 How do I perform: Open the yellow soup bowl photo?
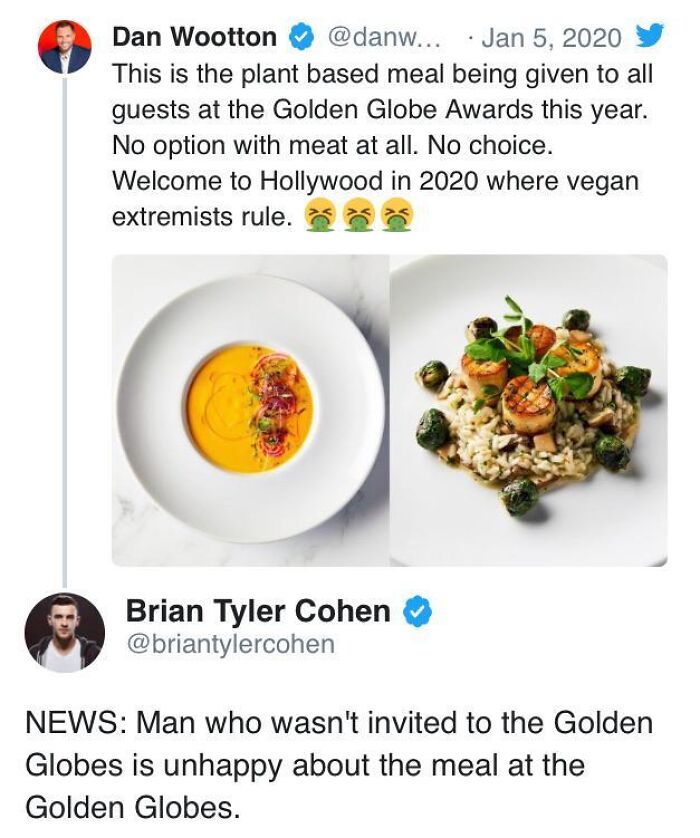[x=250, y=410]
